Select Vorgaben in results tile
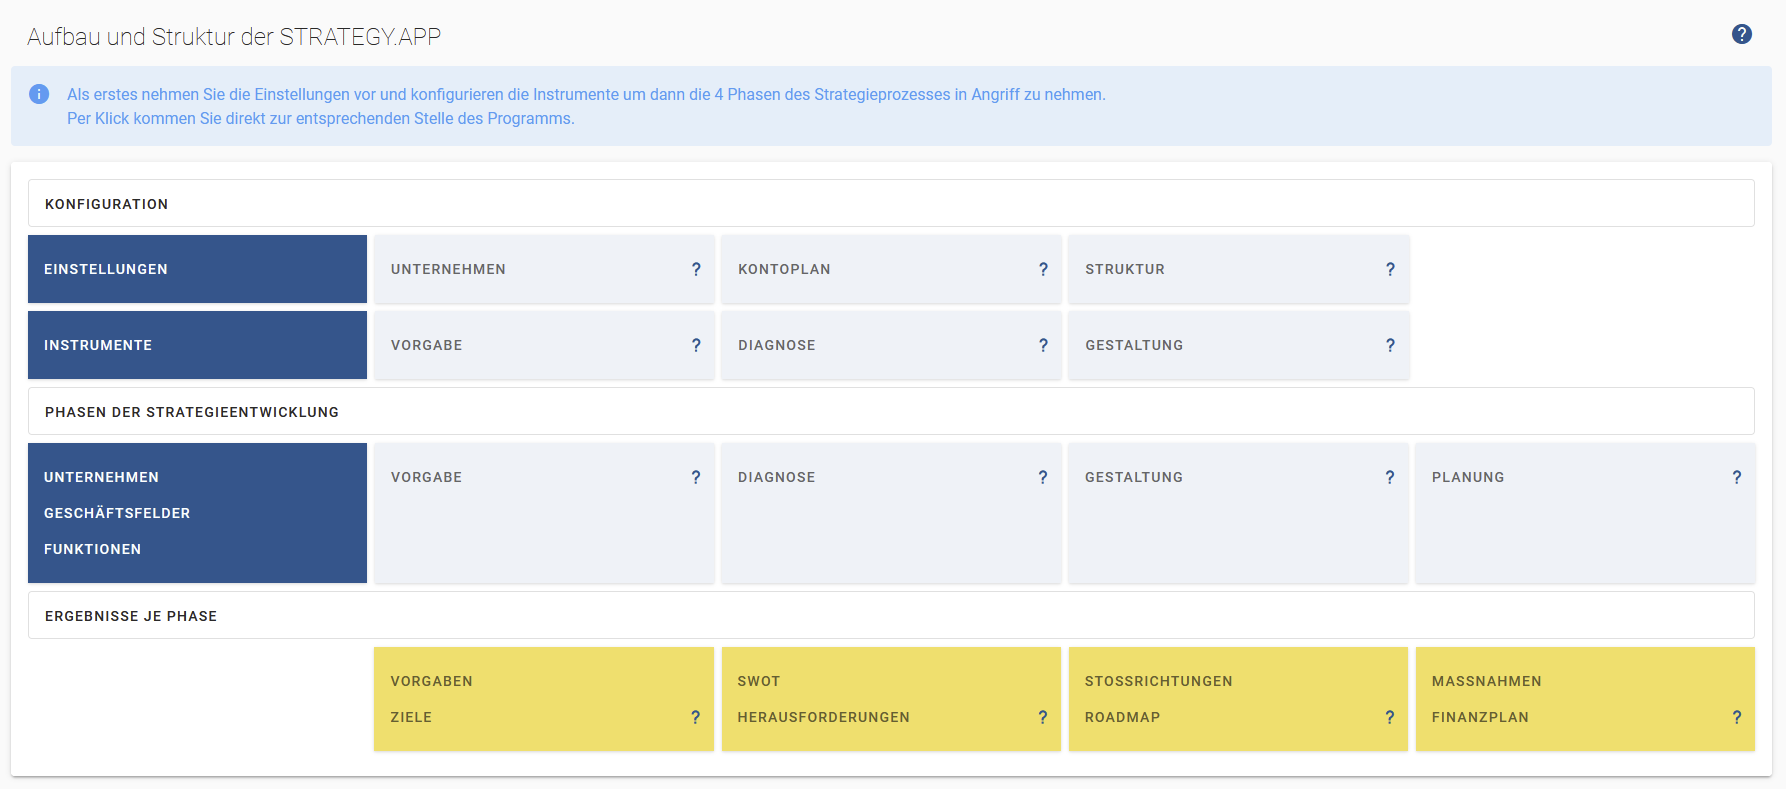The image size is (1786, 789). point(431,681)
